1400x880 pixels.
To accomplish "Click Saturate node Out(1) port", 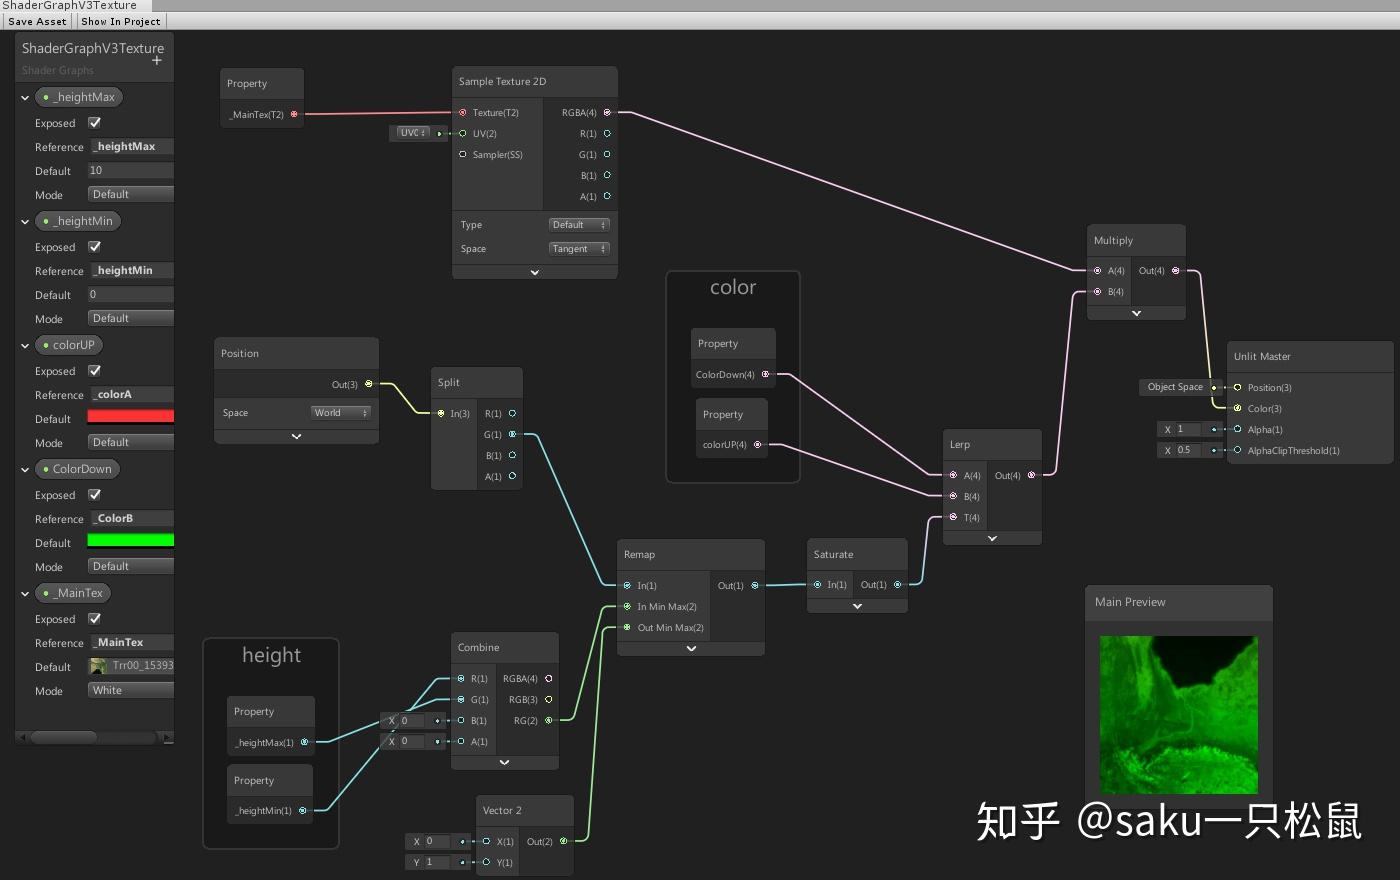I will coord(898,585).
